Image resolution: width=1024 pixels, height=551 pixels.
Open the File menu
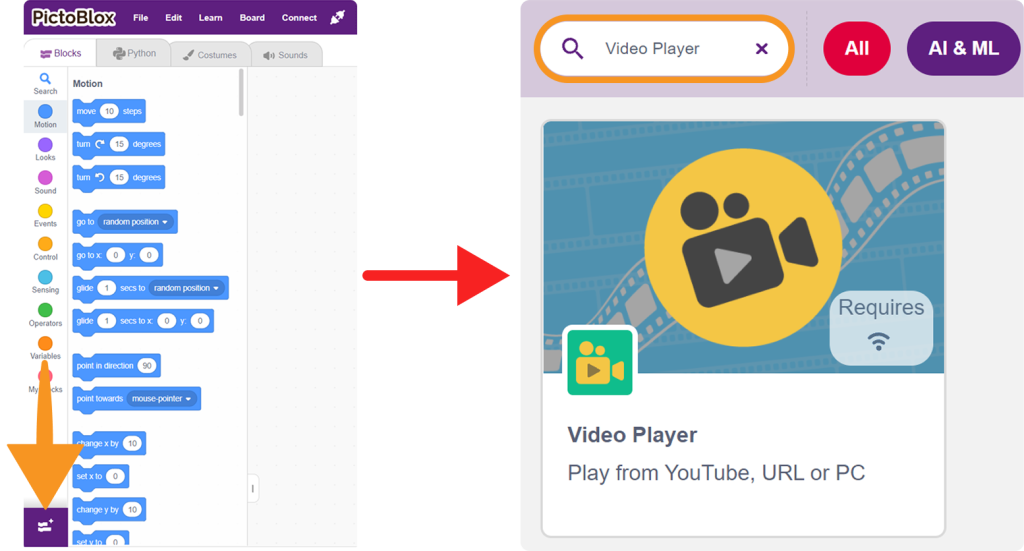click(140, 18)
